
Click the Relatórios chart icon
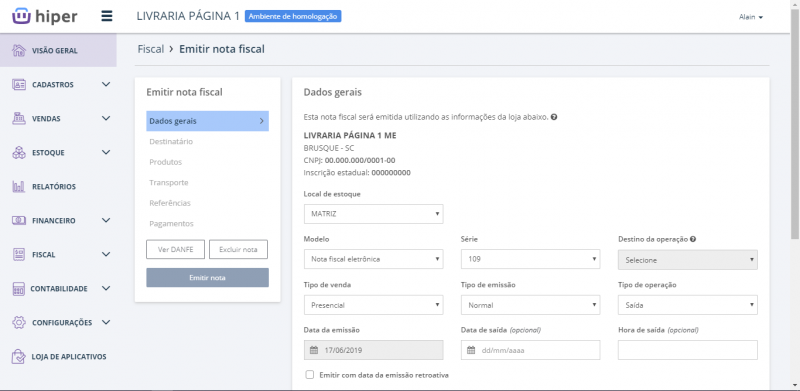pos(18,187)
